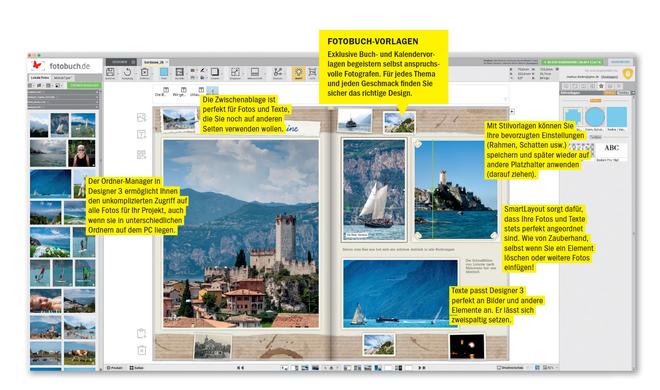Click the ferry boat thumbnail in top strip

(354, 120)
